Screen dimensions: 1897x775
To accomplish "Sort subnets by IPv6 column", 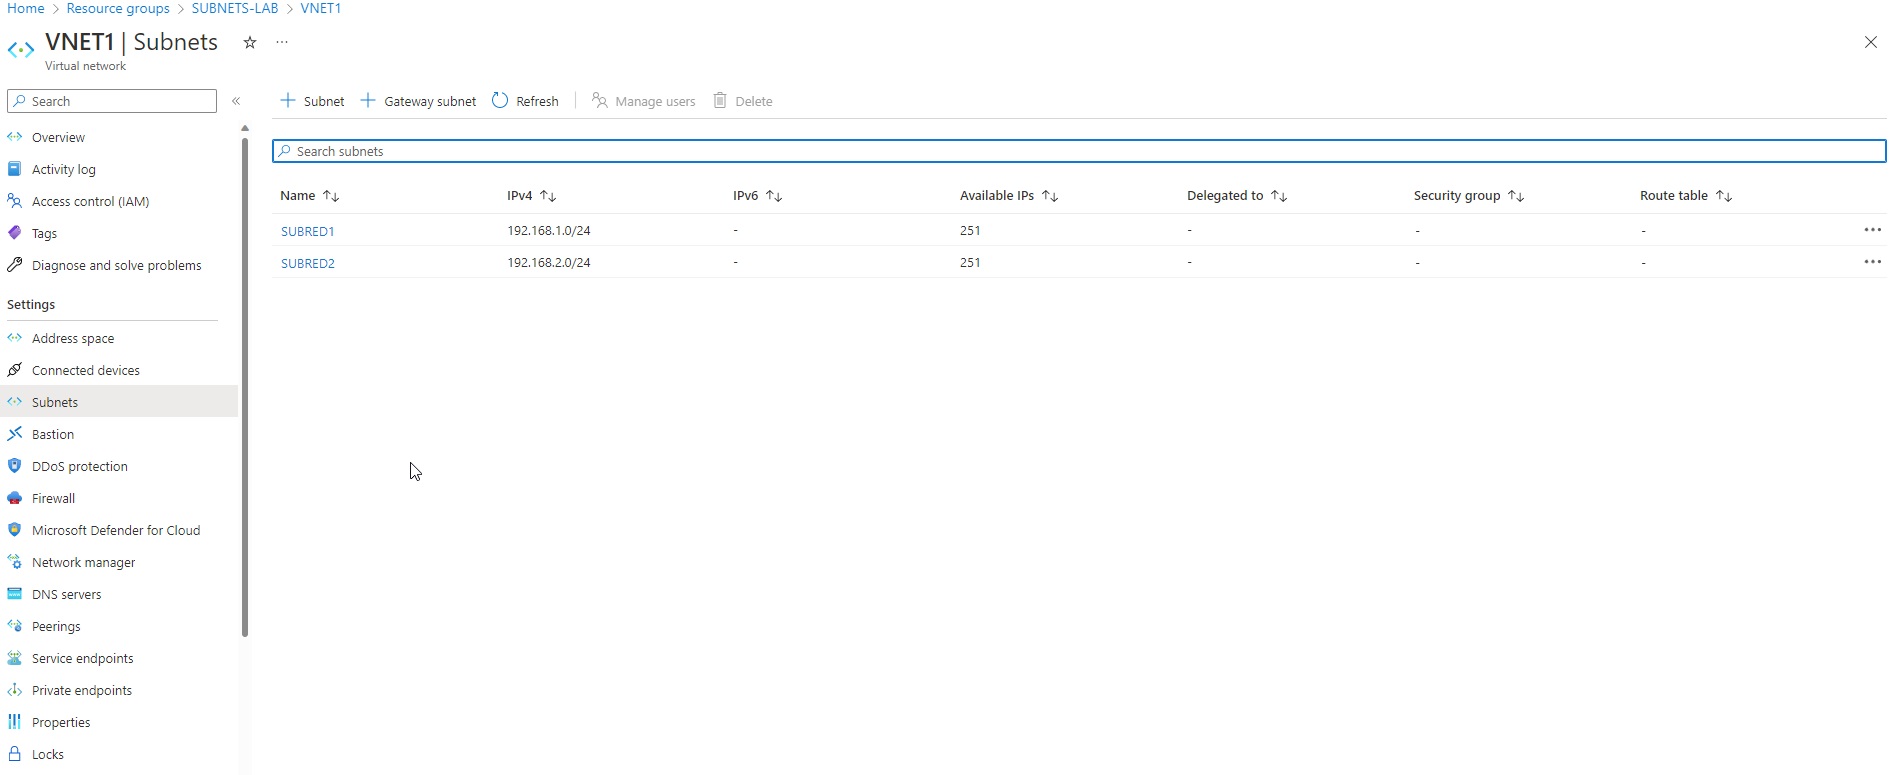I will click(758, 196).
